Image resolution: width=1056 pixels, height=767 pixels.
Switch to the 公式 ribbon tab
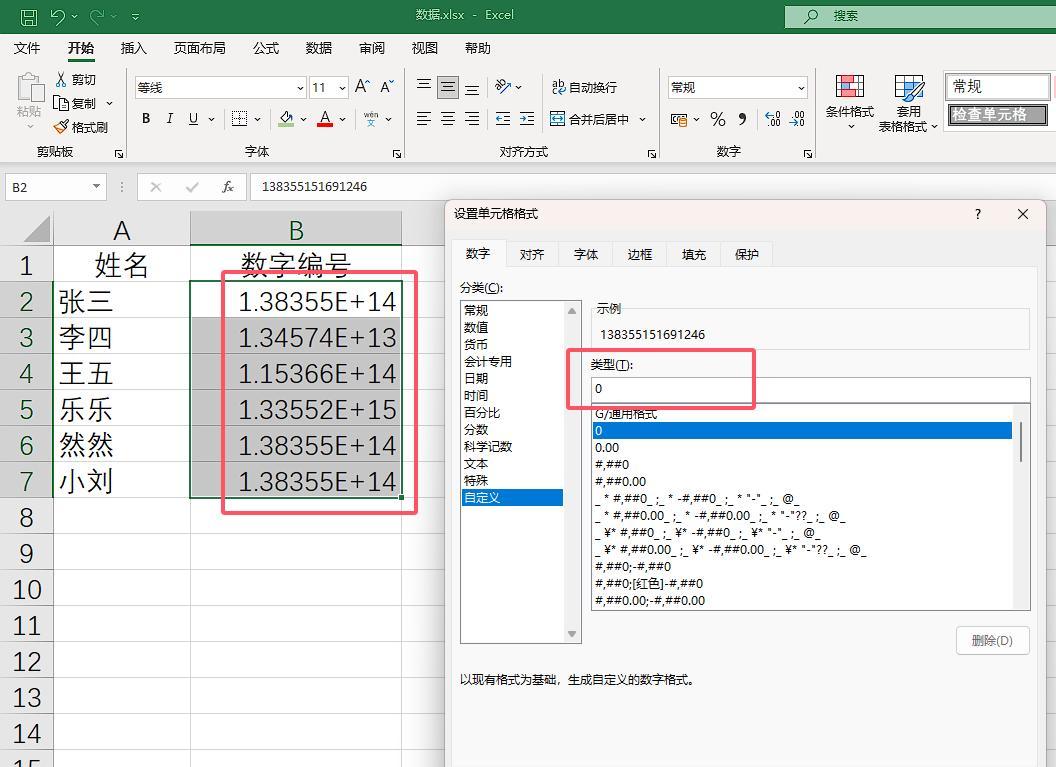pyautogui.click(x=266, y=48)
